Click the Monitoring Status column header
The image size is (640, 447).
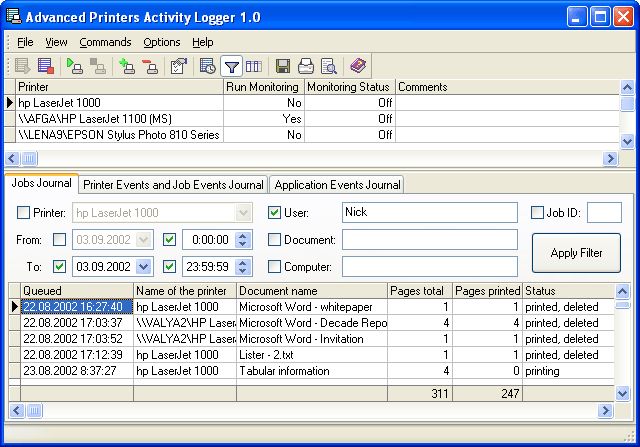click(350, 87)
